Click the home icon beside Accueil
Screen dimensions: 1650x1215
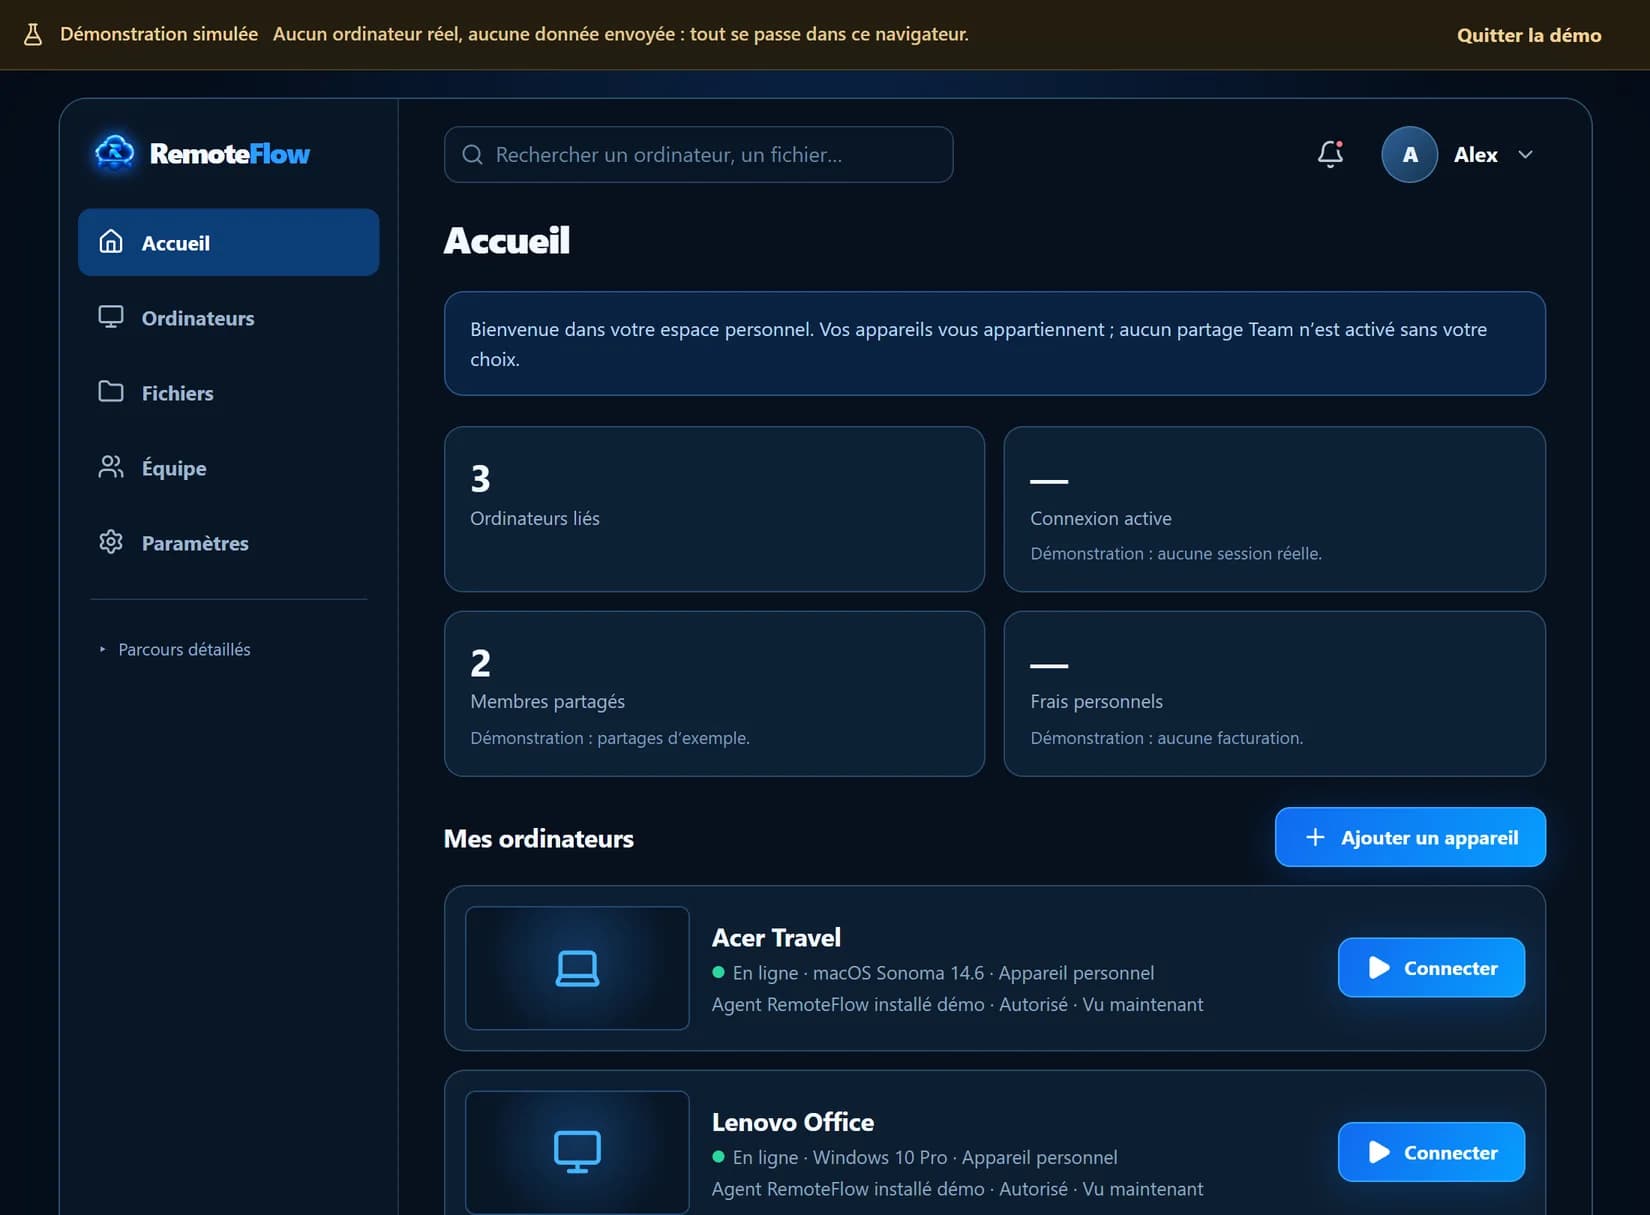pos(111,242)
